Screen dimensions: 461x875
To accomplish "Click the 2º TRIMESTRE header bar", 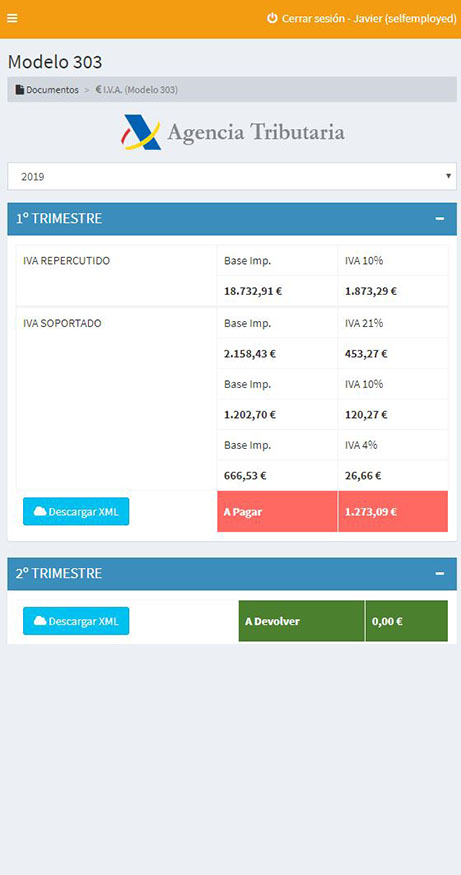I will coord(232,574).
